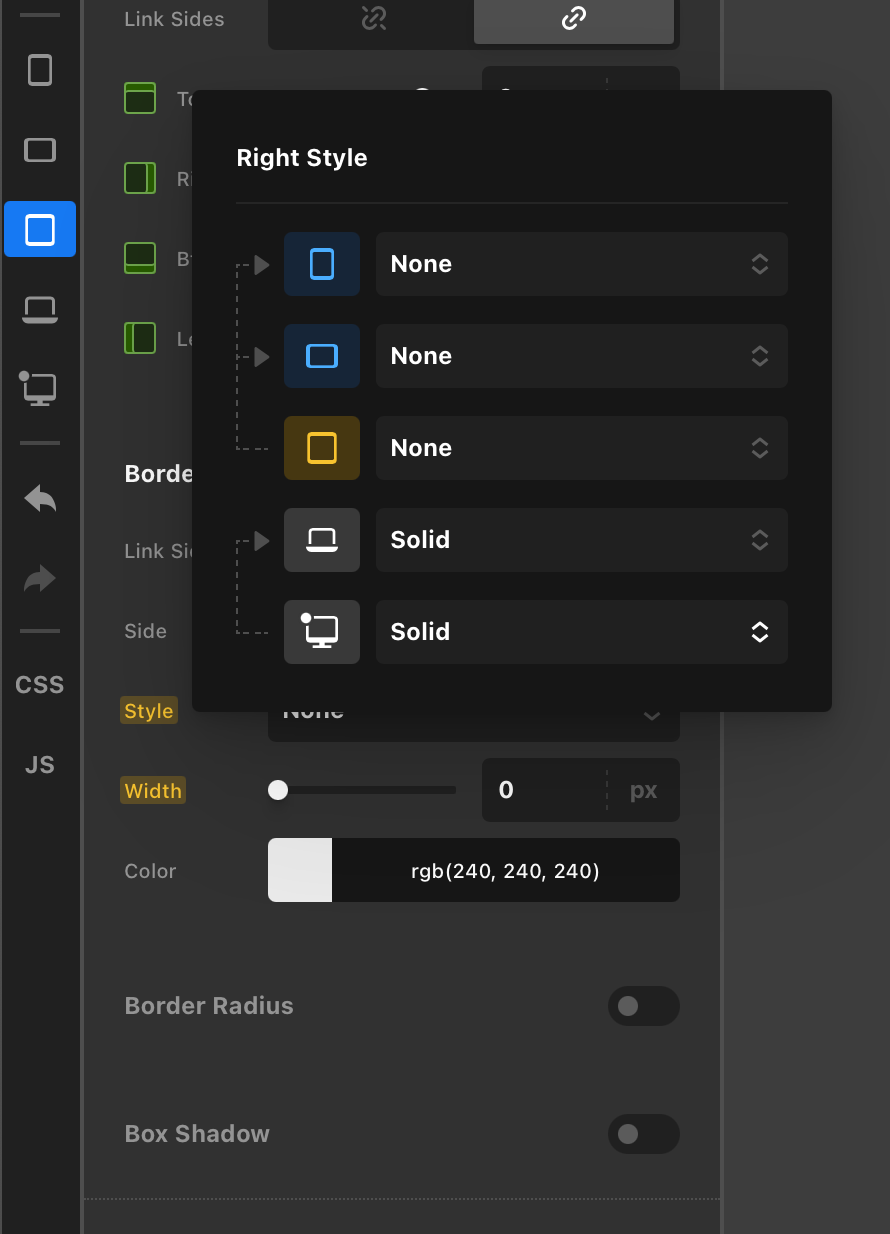
Task: Click the unlinked sides broken chain button
Action: coord(373,19)
